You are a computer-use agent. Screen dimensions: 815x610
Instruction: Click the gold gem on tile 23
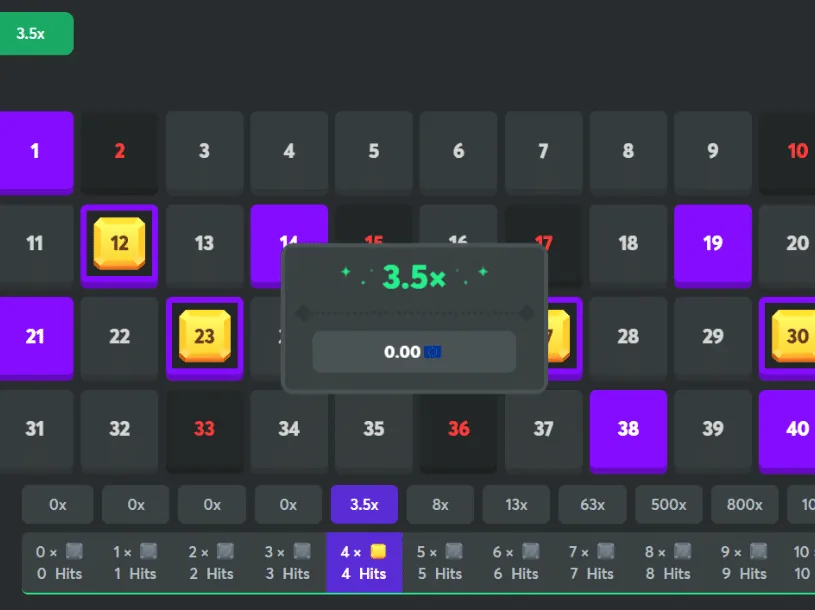205,336
